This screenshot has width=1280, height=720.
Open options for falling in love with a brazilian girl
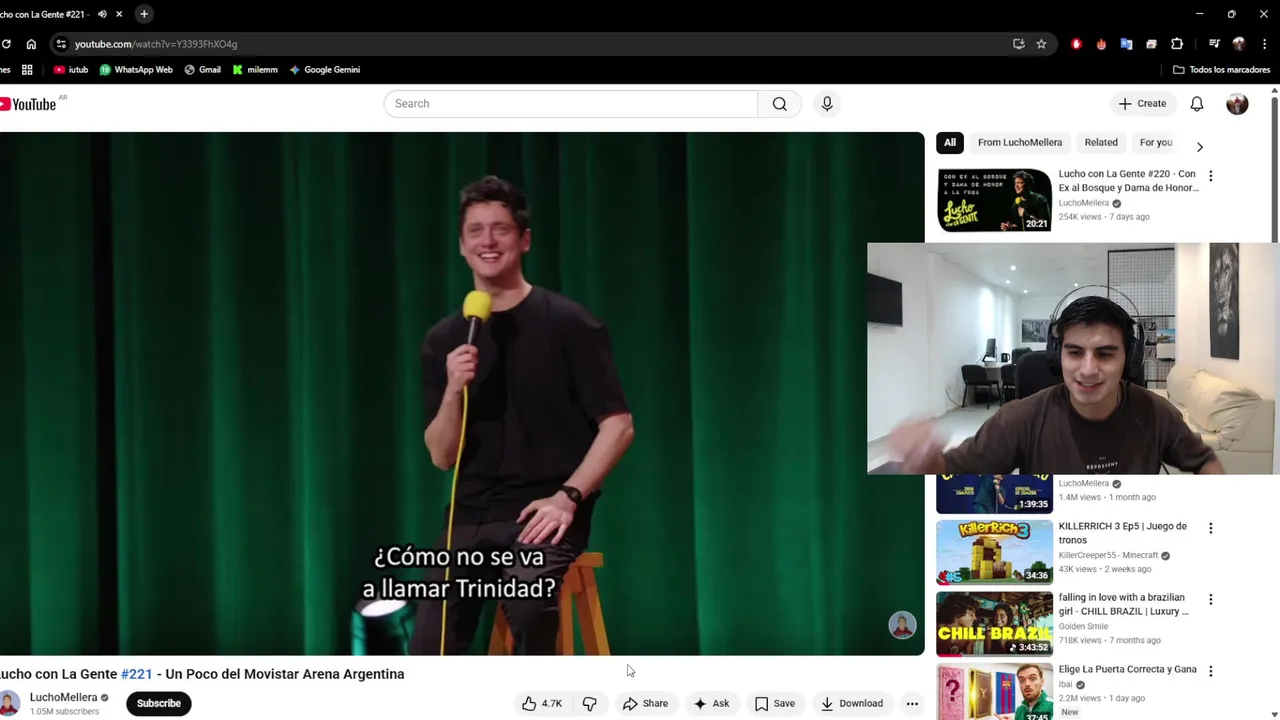click(1210, 599)
